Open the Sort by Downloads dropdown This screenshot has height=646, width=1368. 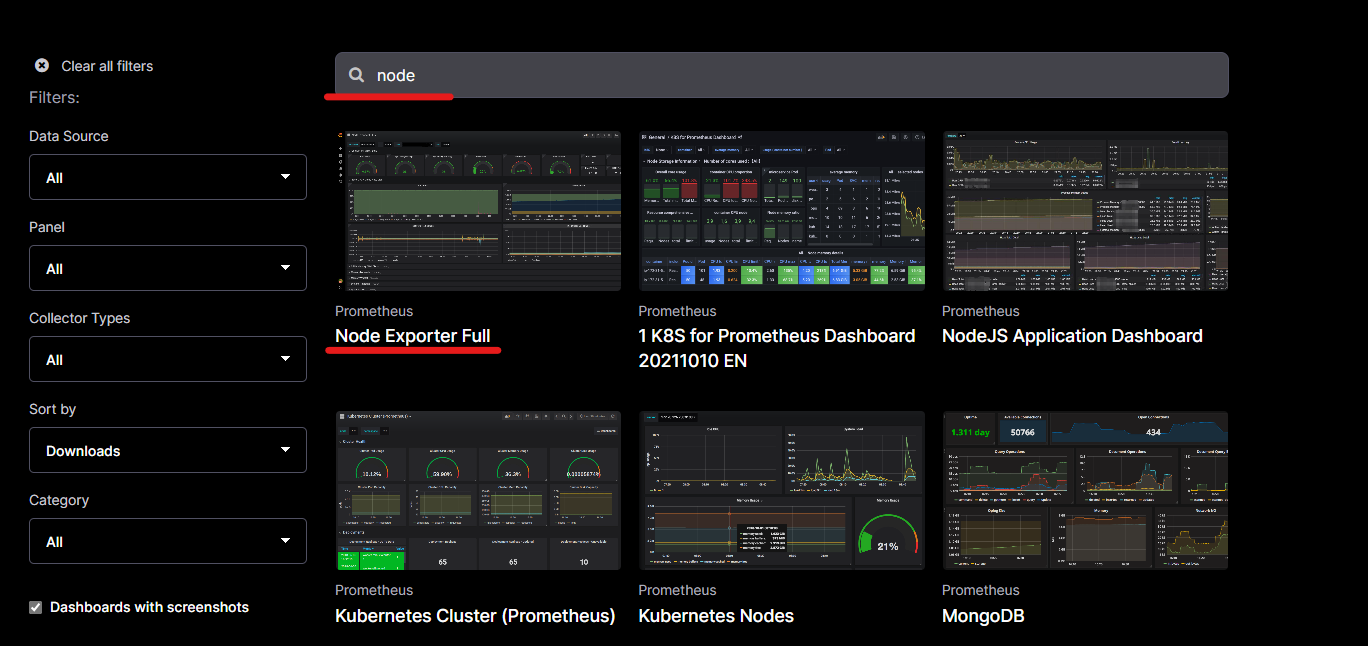point(168,450)
